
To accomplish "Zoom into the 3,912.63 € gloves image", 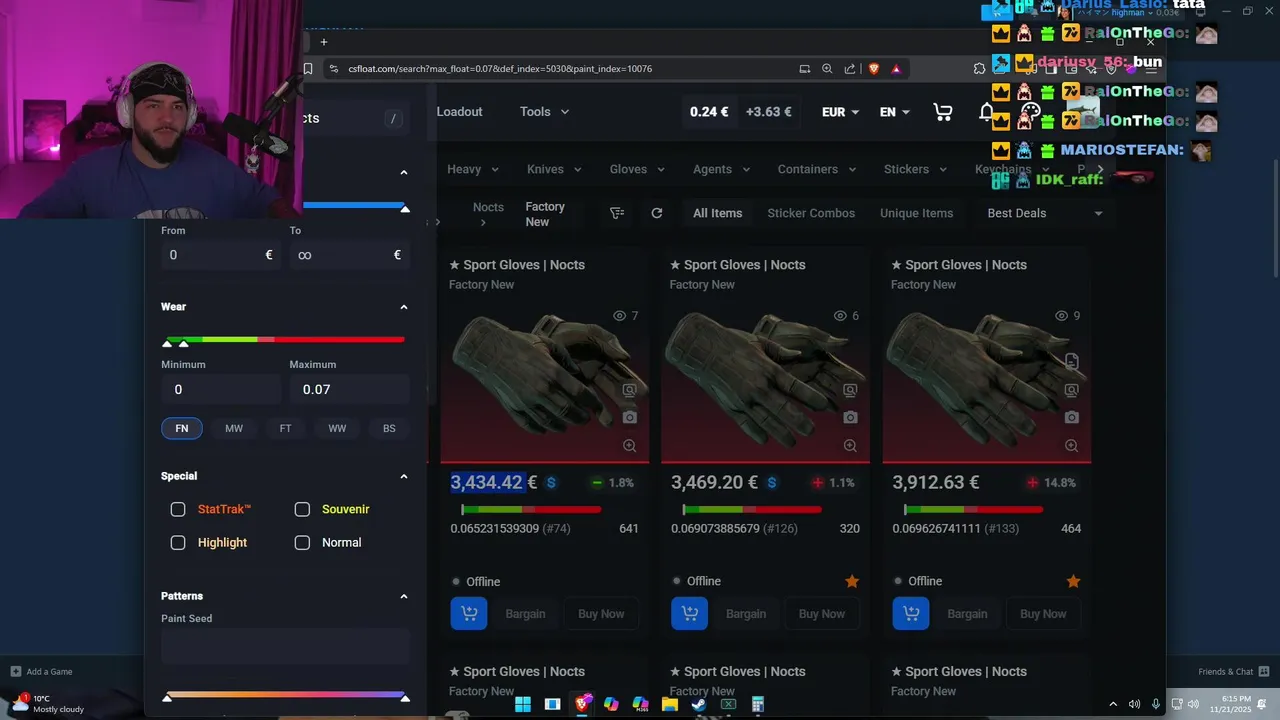I will click(1071, 445).
